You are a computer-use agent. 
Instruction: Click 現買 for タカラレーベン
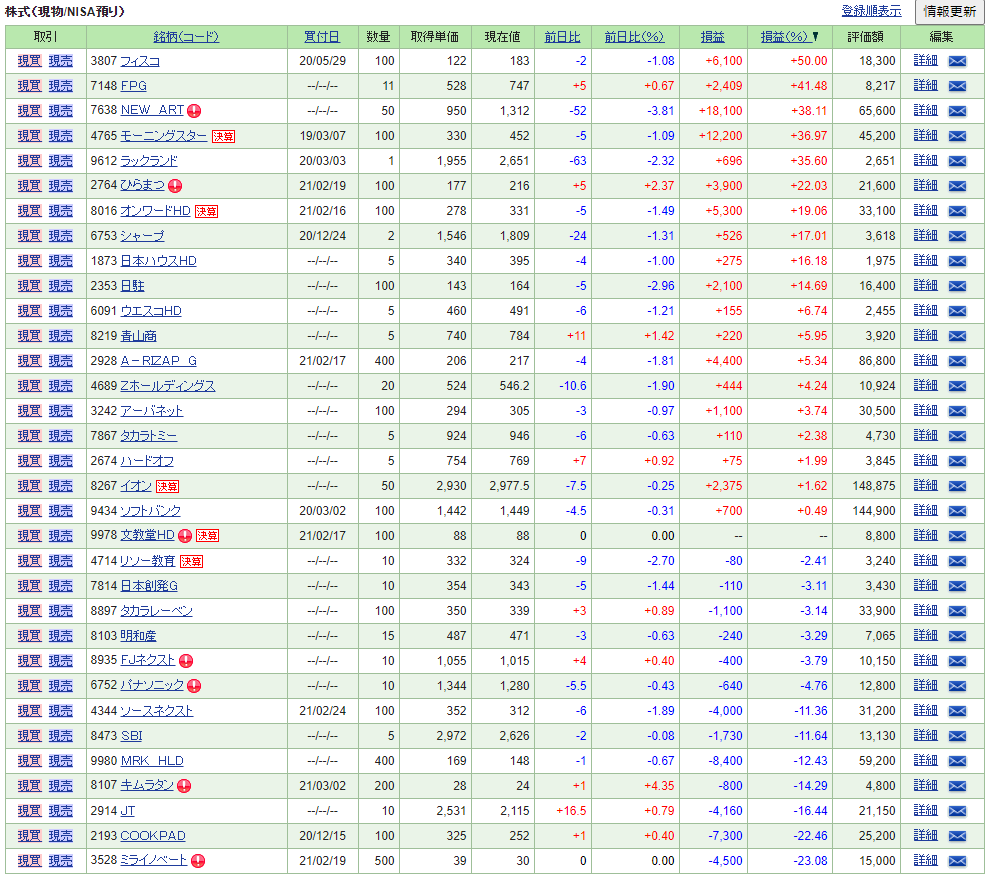(x=29, y=611)
